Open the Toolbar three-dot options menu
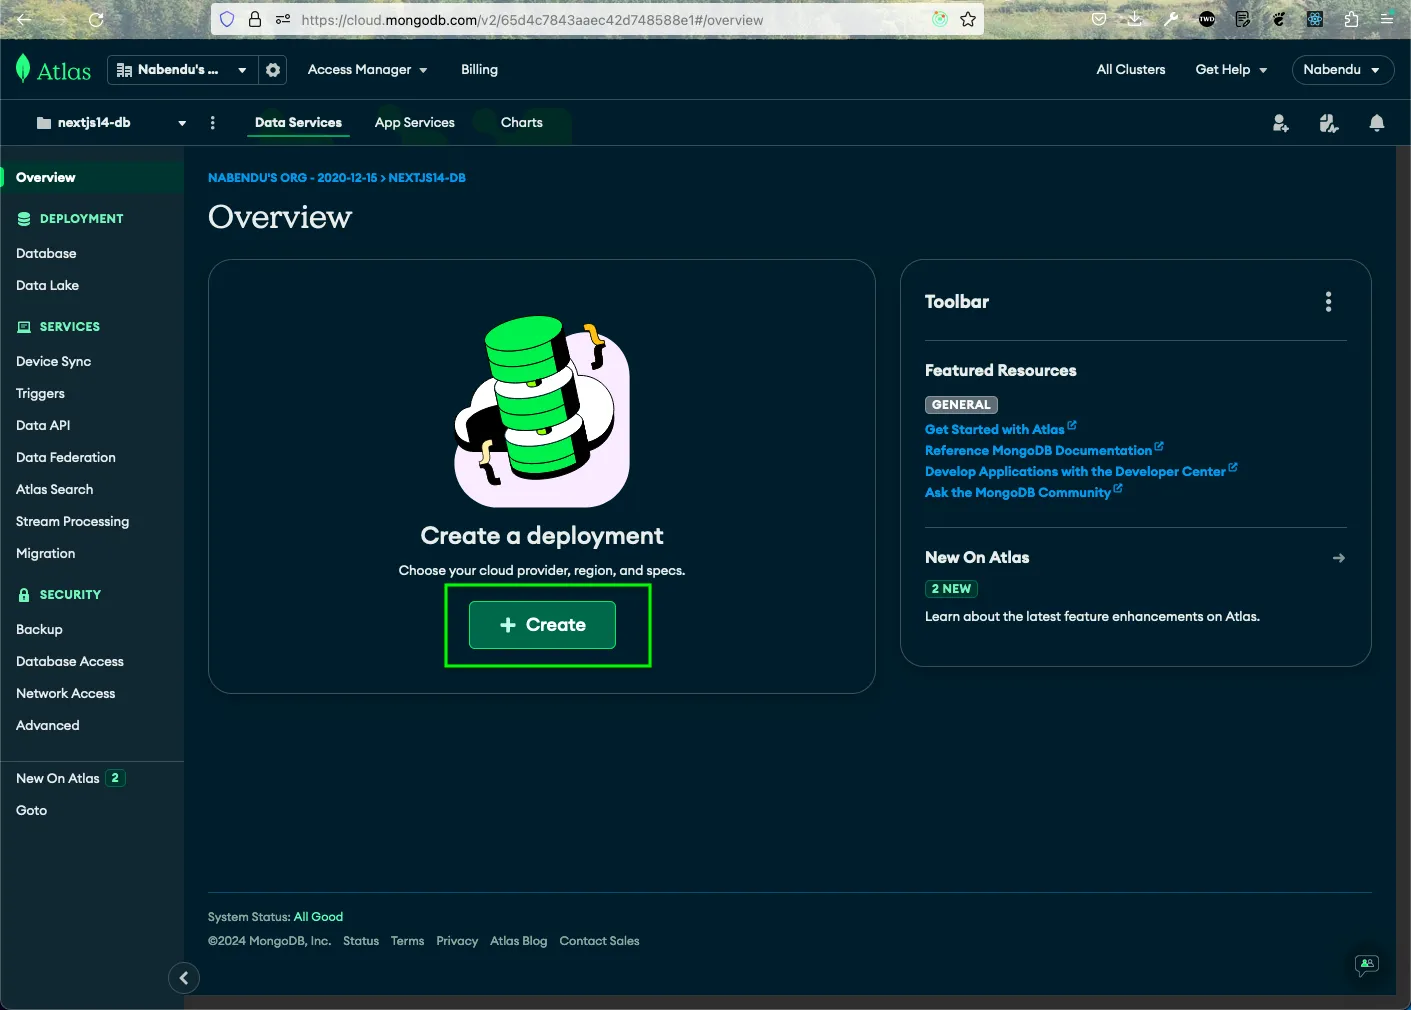 click(1328, 302)
